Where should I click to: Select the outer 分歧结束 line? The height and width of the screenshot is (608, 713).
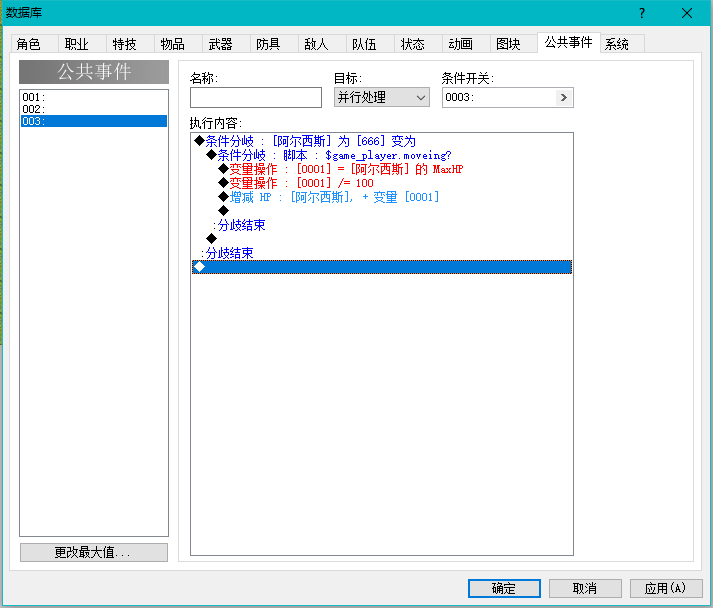[382, 253]
